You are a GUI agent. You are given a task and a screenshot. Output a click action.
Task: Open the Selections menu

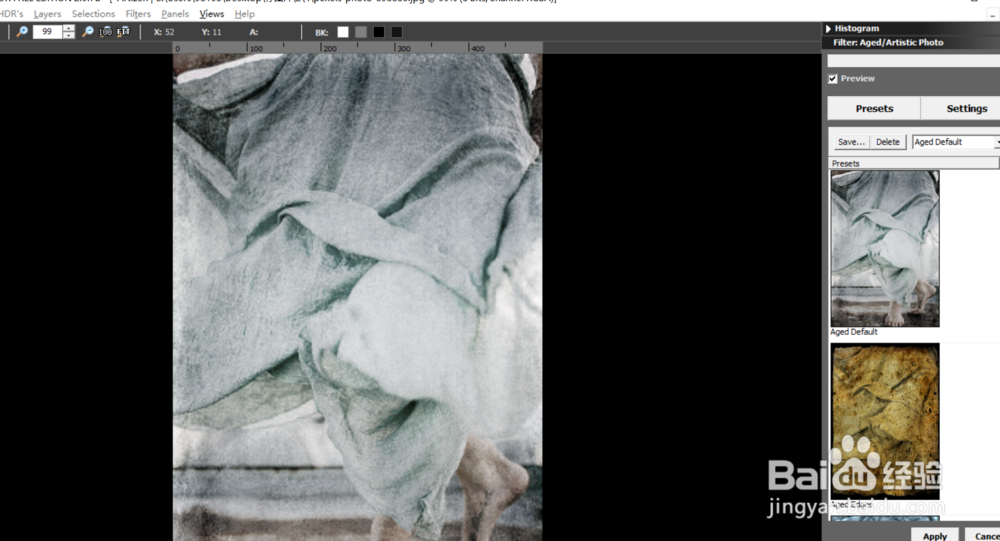pyautogui.click(x=93, y=13)
